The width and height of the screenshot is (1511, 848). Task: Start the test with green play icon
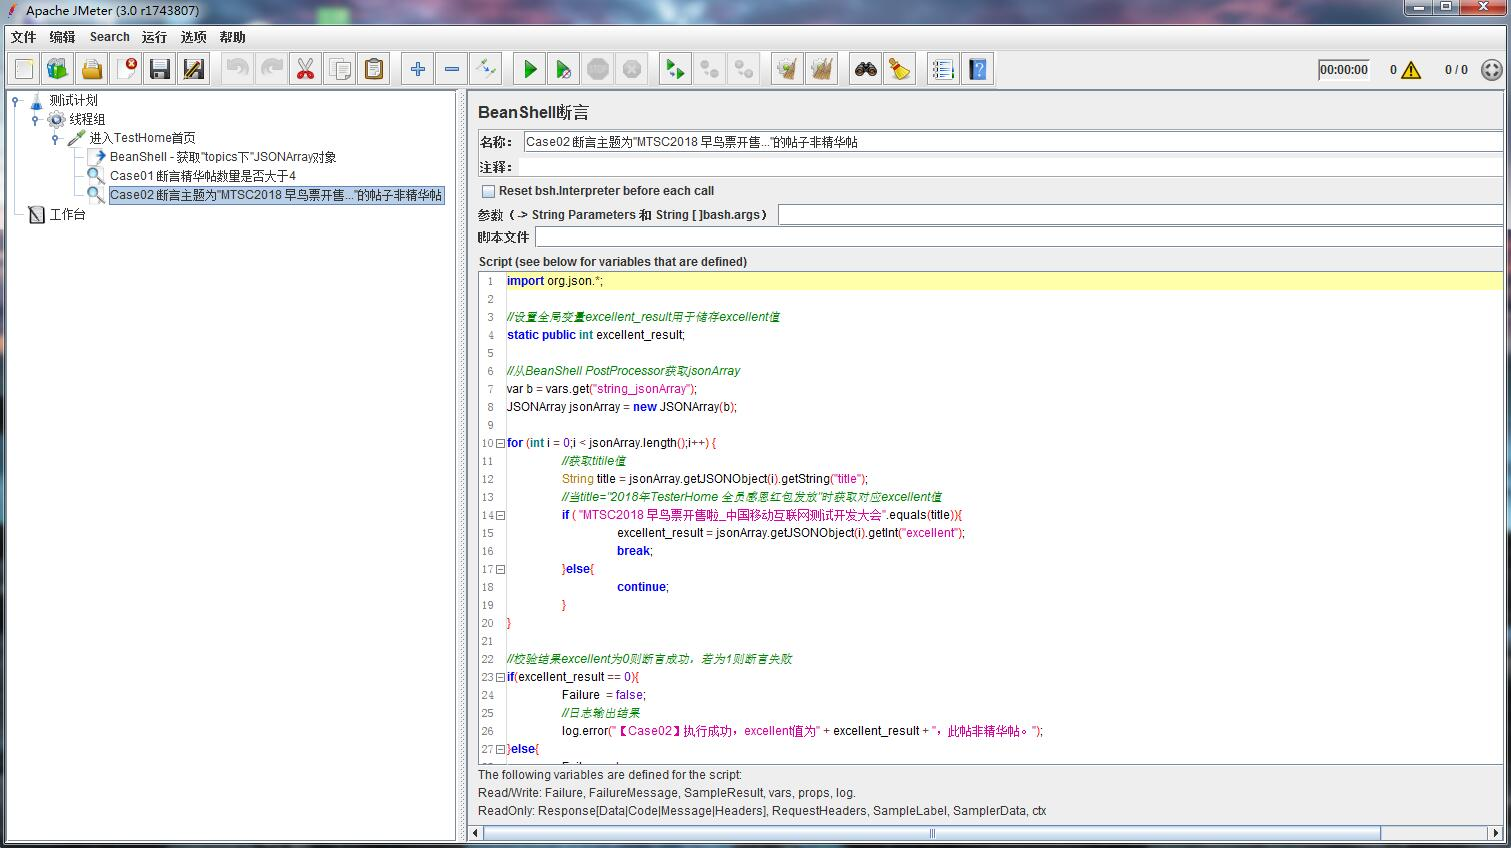529,69
